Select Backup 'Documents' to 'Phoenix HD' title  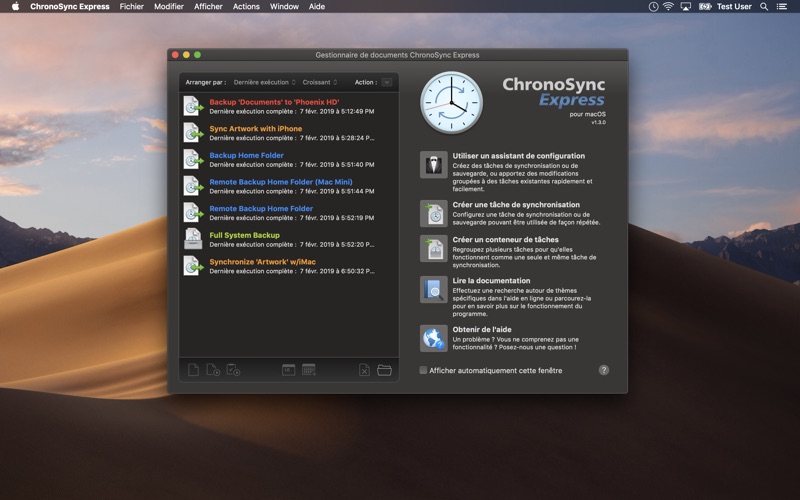[274, 102]
